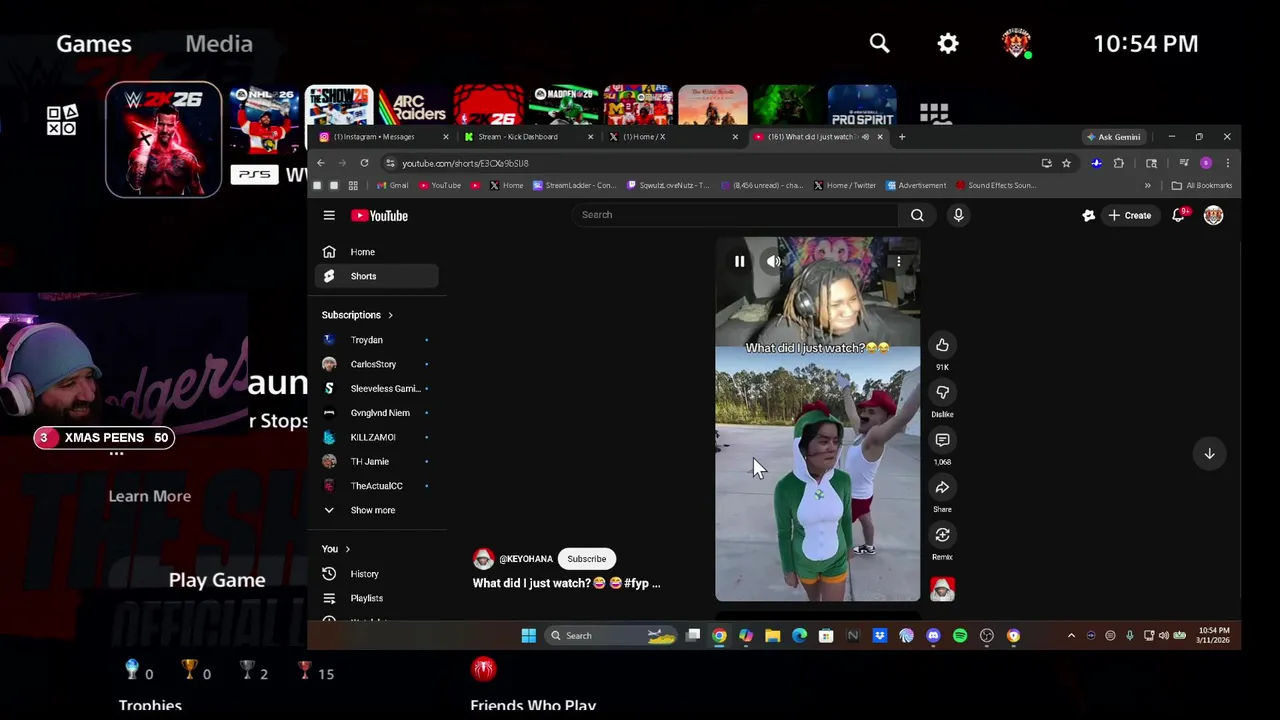Viewport: 1280px width, 720px height.
Task: Click the YouTube search field
Action: pos(735,215)
